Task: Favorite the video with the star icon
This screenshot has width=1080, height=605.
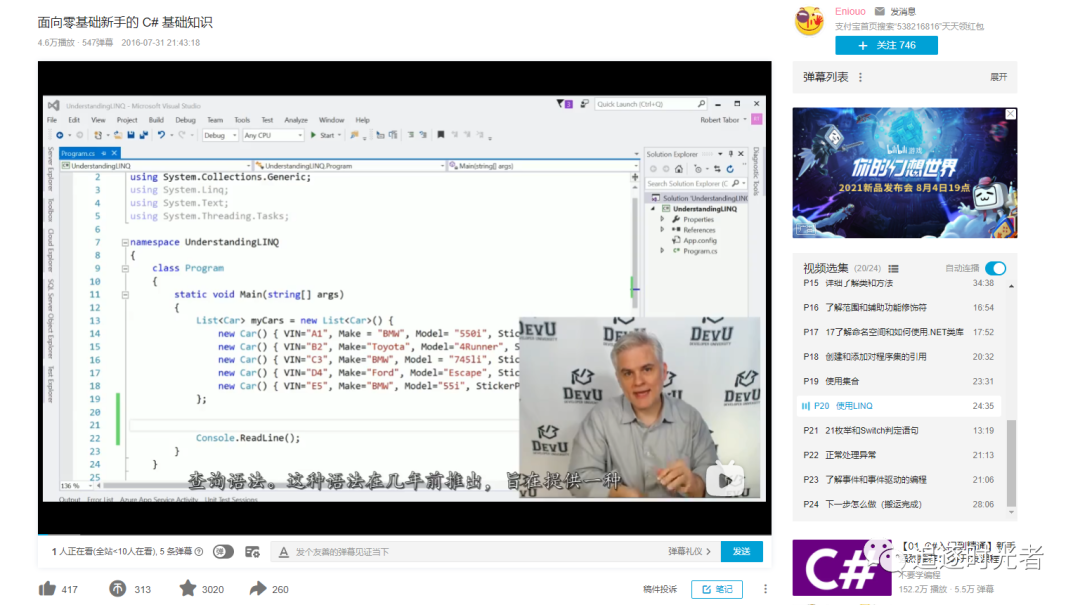Action: point(188,588)
